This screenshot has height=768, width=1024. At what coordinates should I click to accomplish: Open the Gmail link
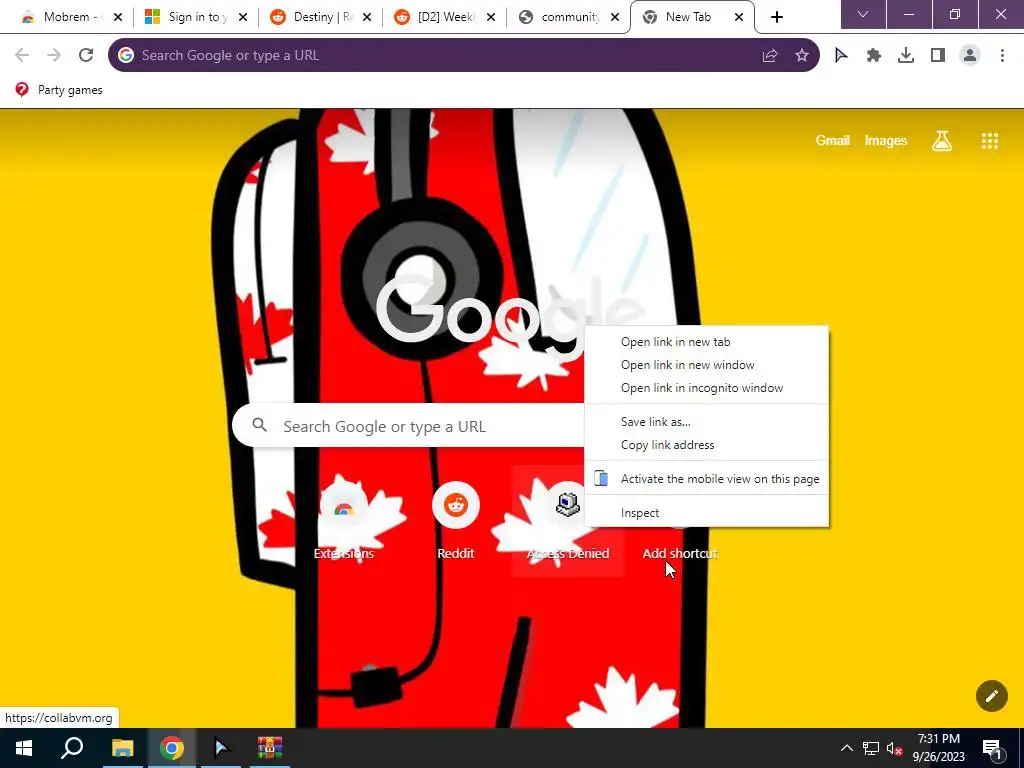point(832,140)
